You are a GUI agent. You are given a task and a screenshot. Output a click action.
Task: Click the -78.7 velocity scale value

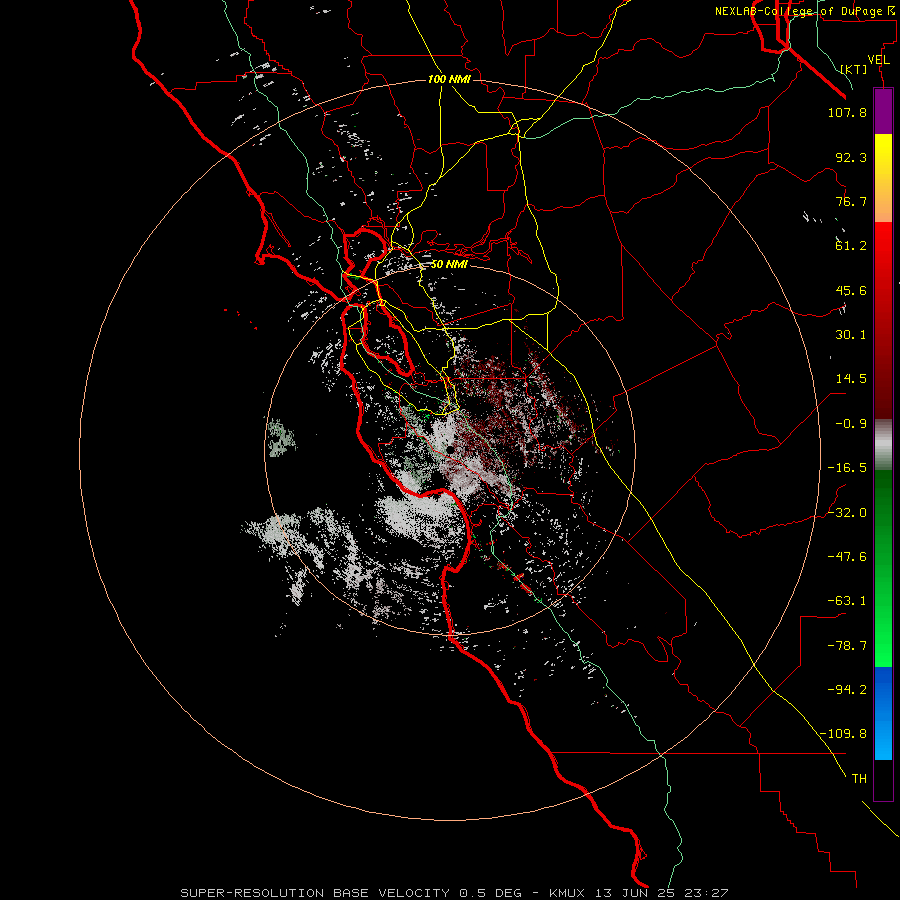click(847, 646)
